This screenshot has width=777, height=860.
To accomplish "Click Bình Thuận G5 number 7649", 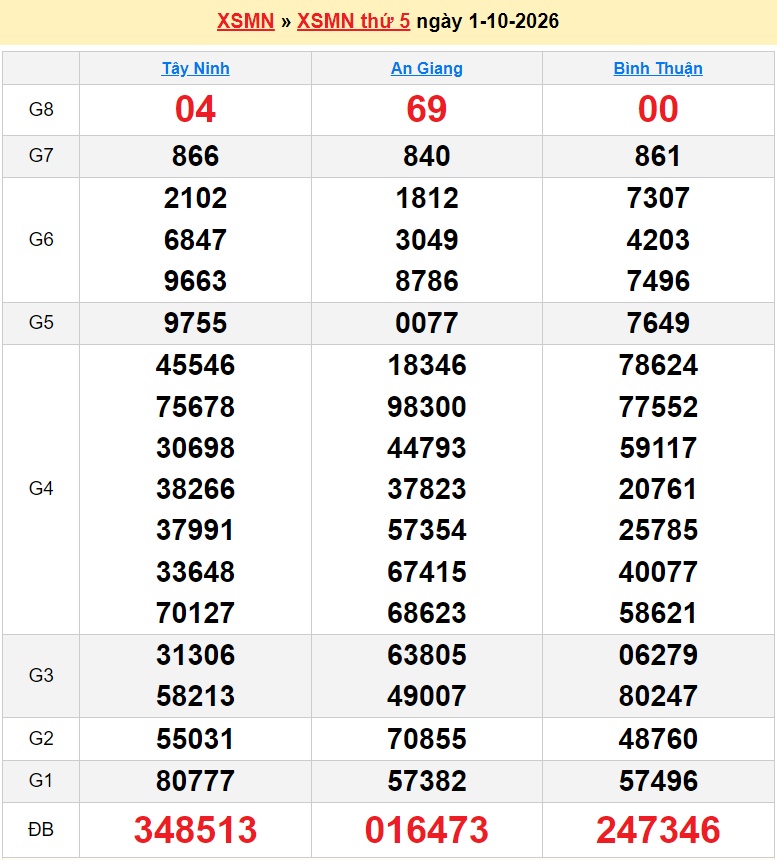I will [658, 323].
